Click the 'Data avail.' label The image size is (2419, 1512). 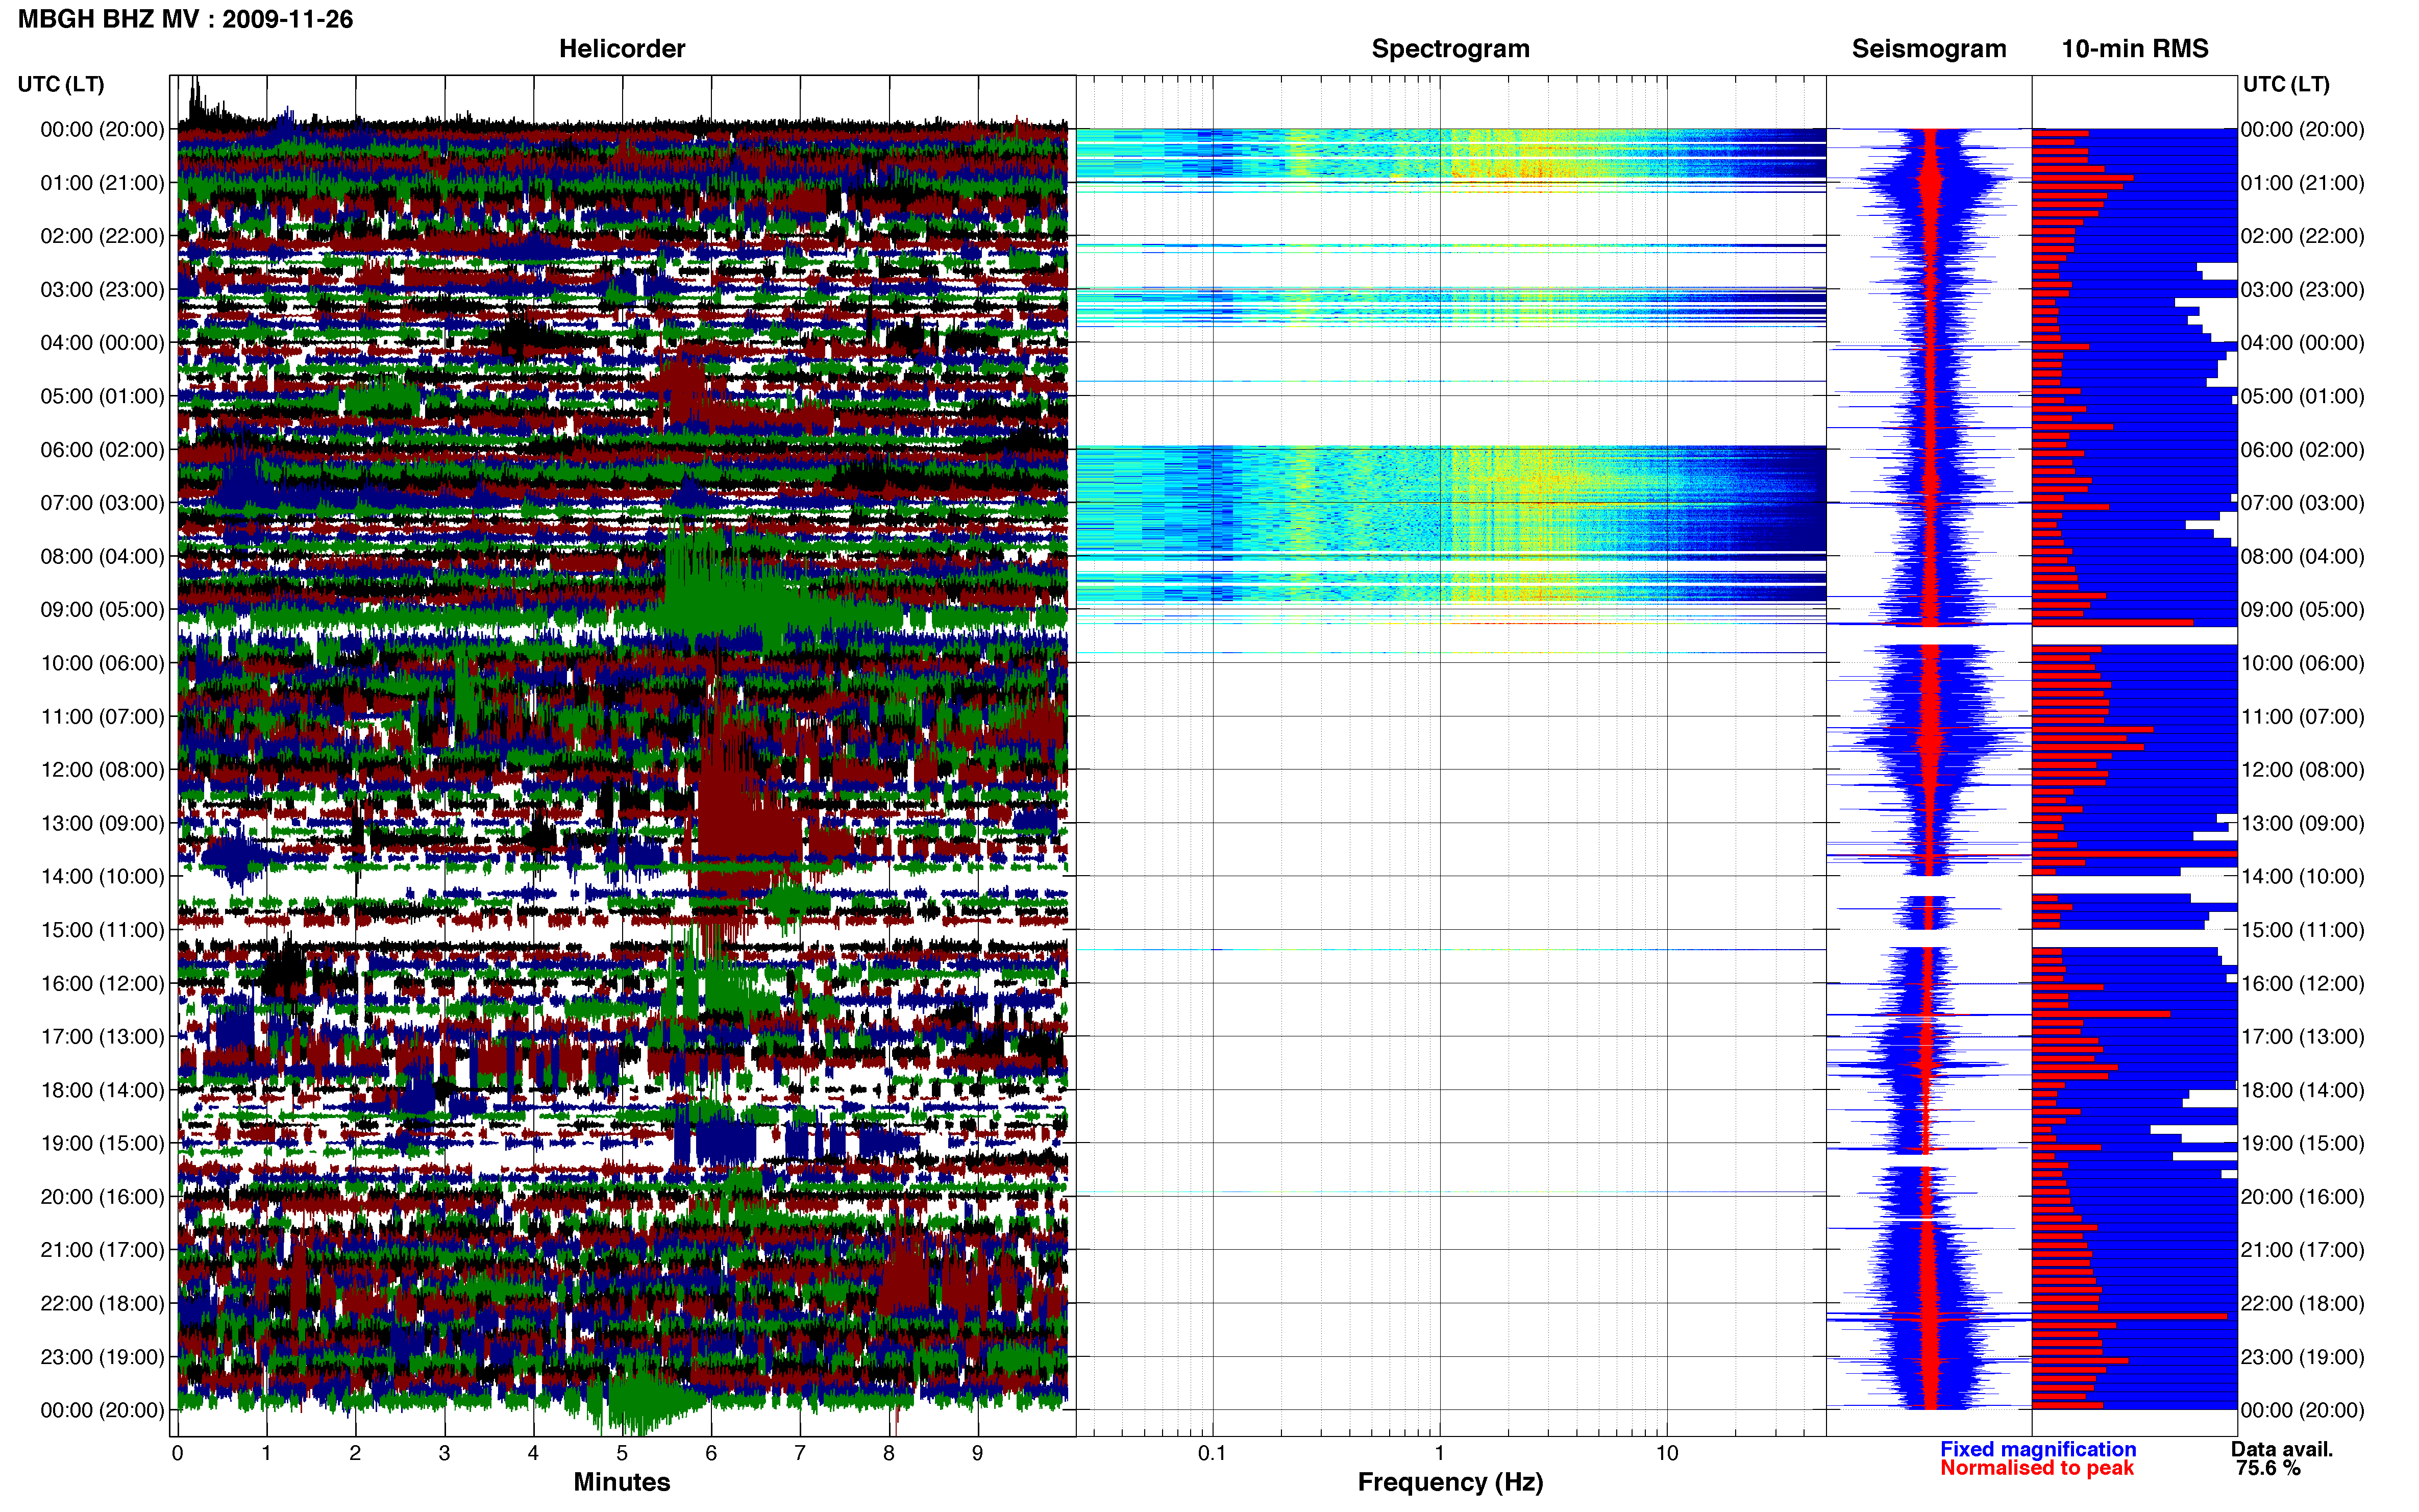pyautogui.click(x=2282, y=1449)
